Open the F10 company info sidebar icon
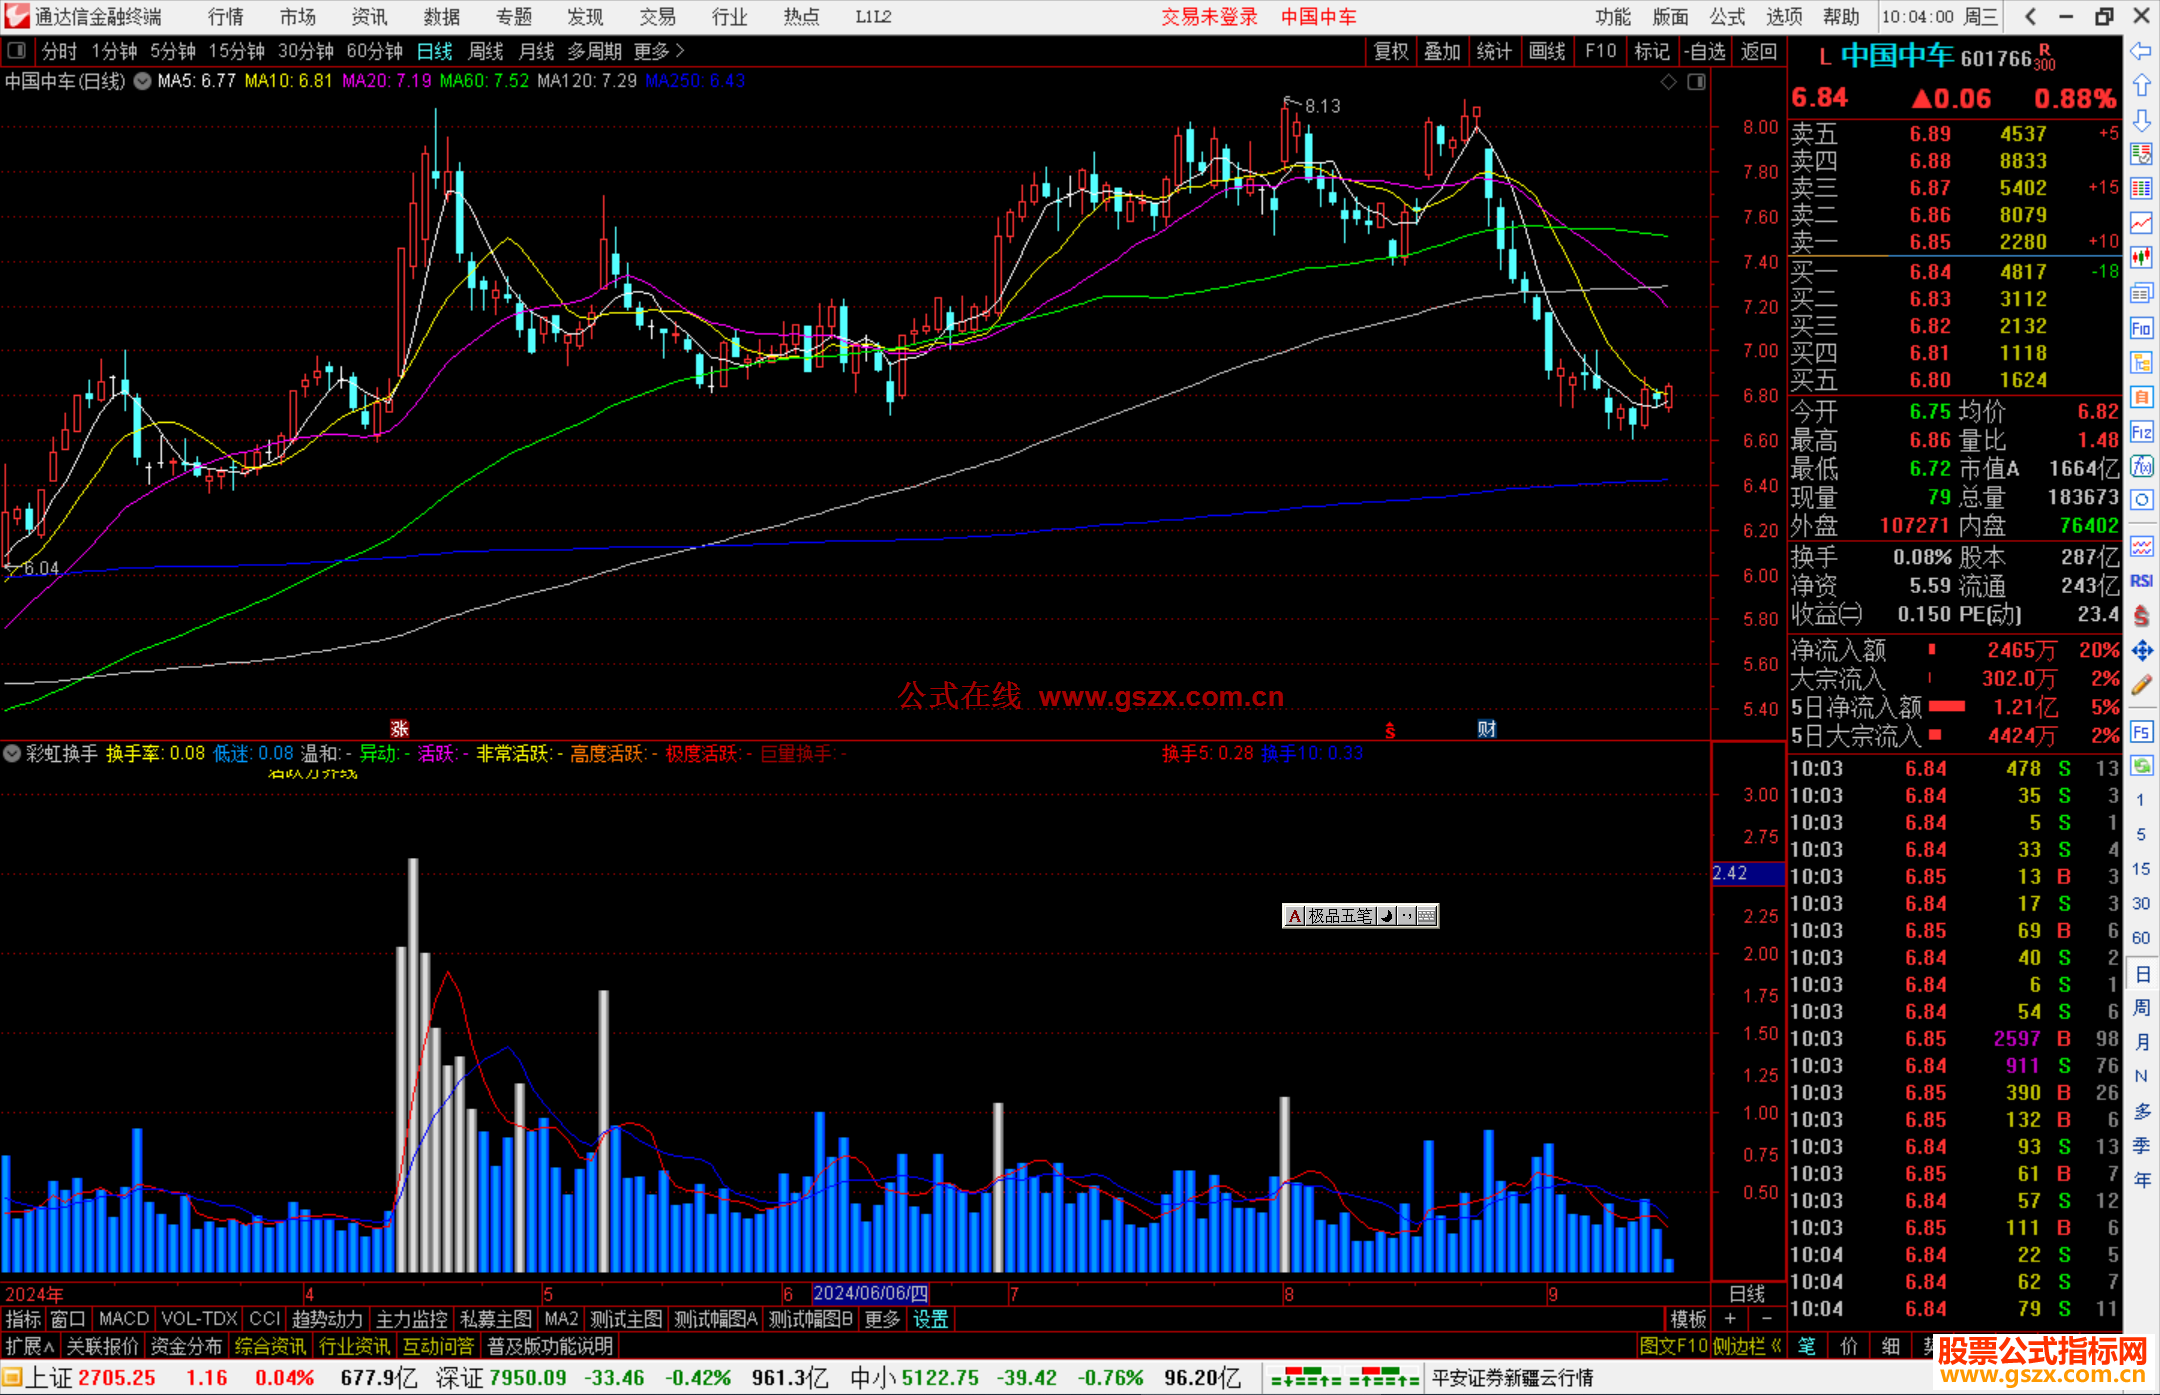 point(2141,328)
